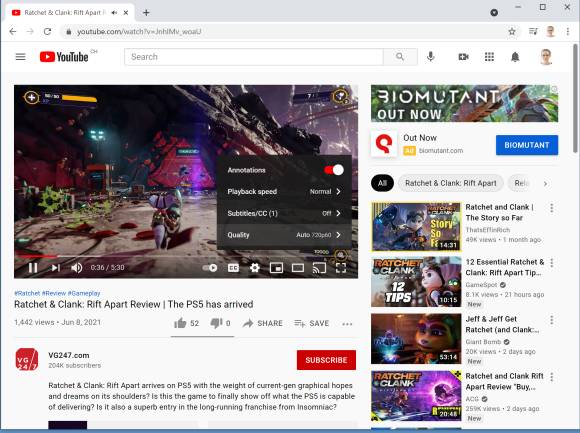
Task: Click the browser address bar
Action: click(285, 32)
